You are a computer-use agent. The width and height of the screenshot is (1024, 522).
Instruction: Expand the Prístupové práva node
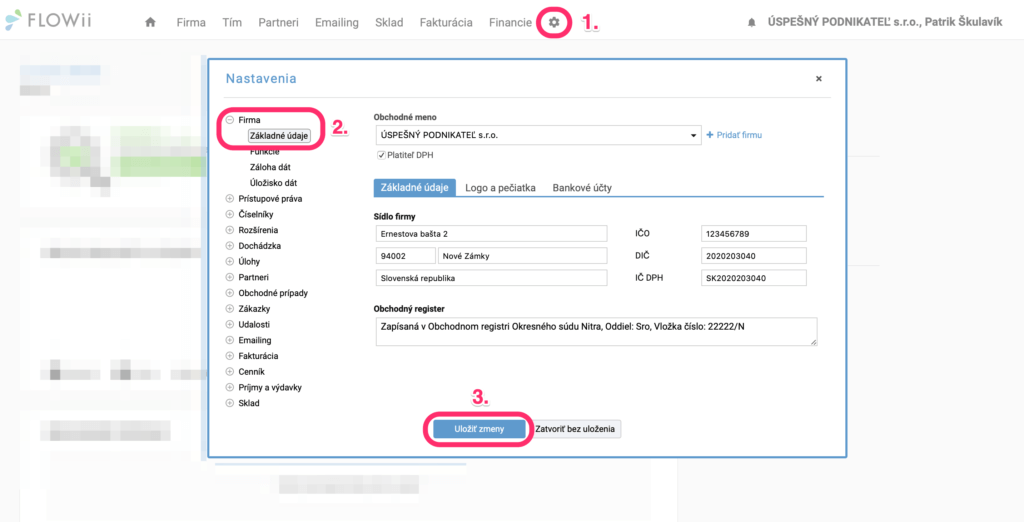tap(230, 199)
